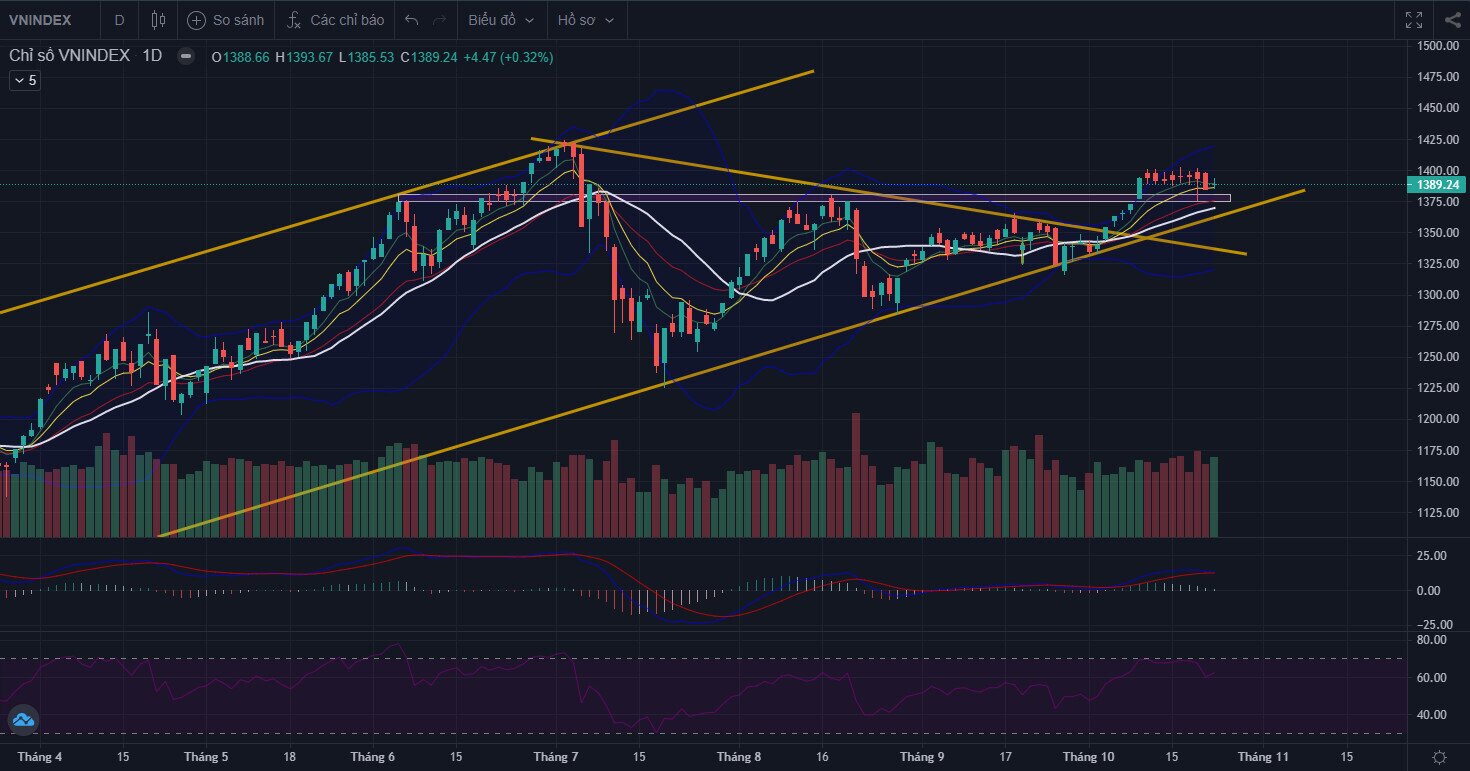The width and height of the screenshot is (1470, 771).
Task: Click the 1125.00 price axis label
Action: click(x=1440, y=513)
